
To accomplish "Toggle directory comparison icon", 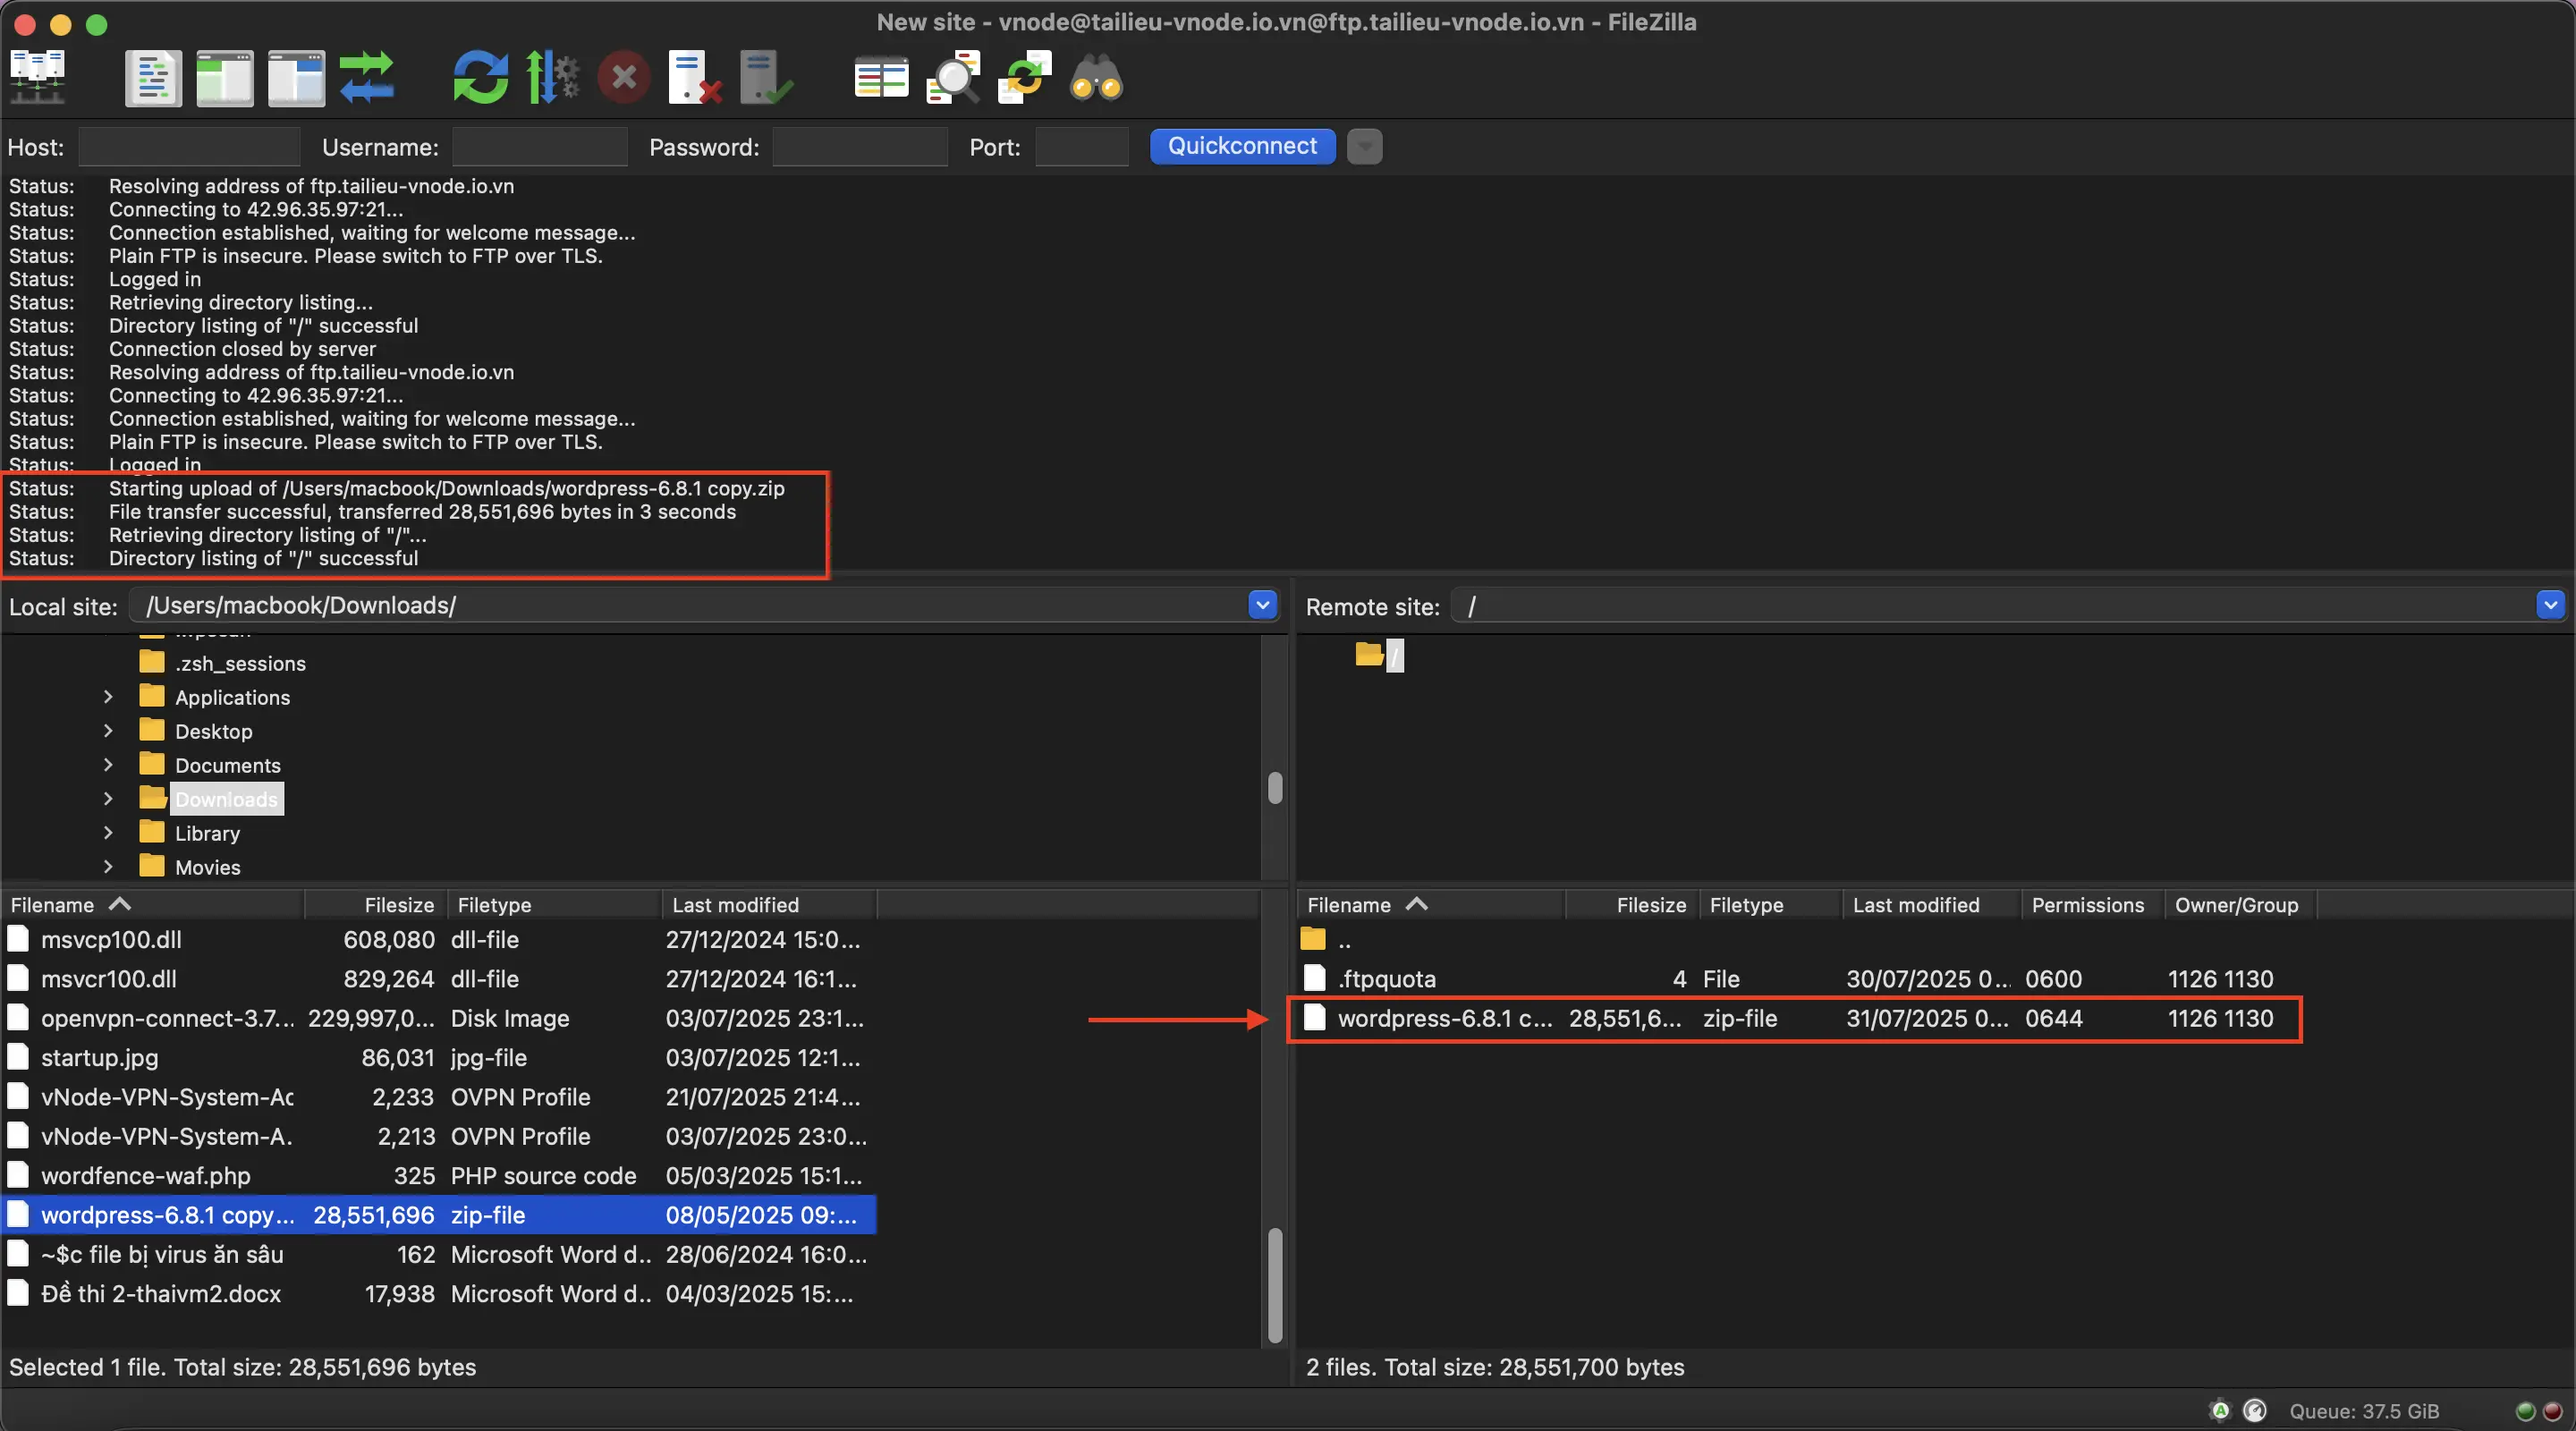I will click(x=952, y=78).
